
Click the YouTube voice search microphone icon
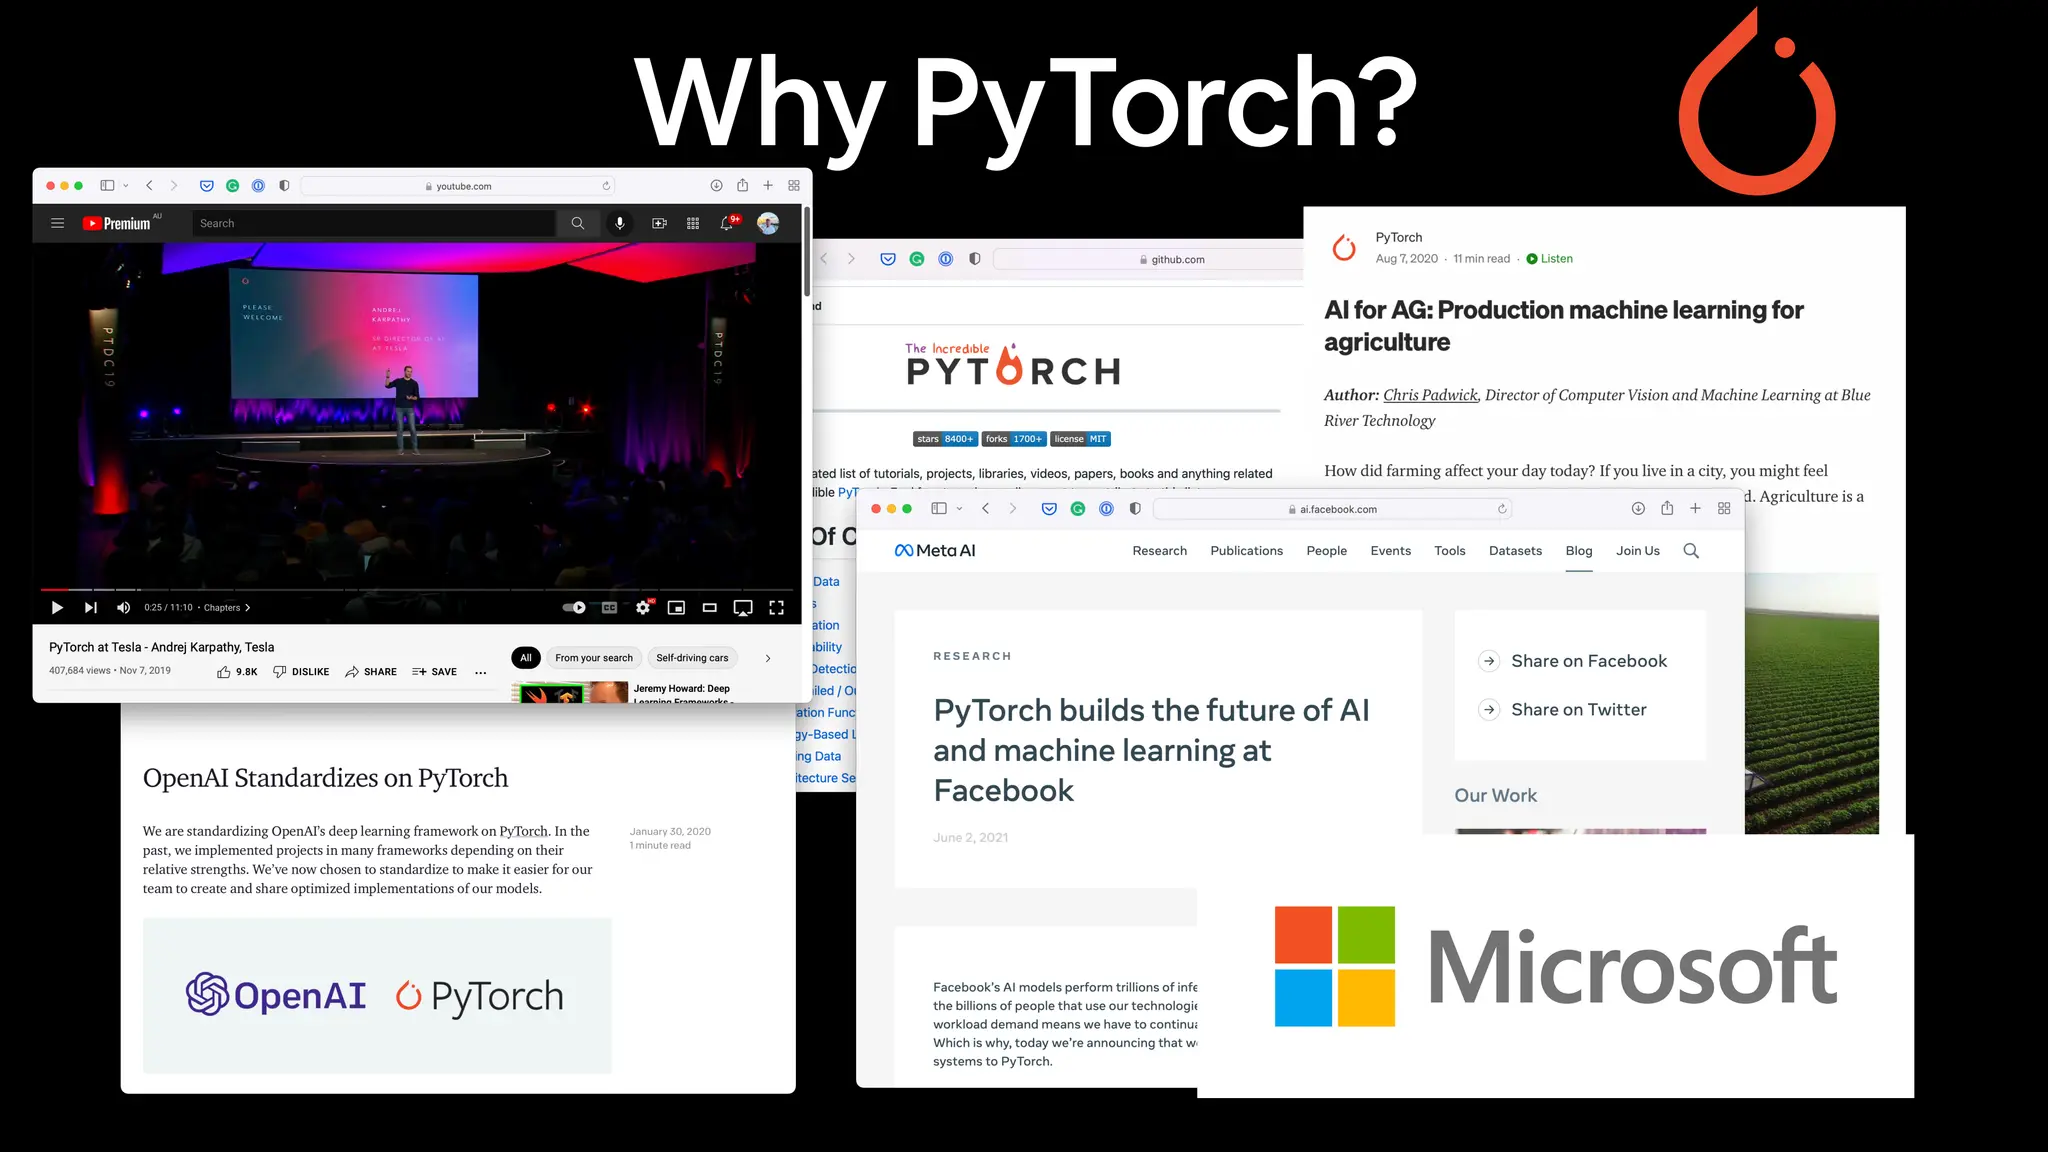pos(619,223)
